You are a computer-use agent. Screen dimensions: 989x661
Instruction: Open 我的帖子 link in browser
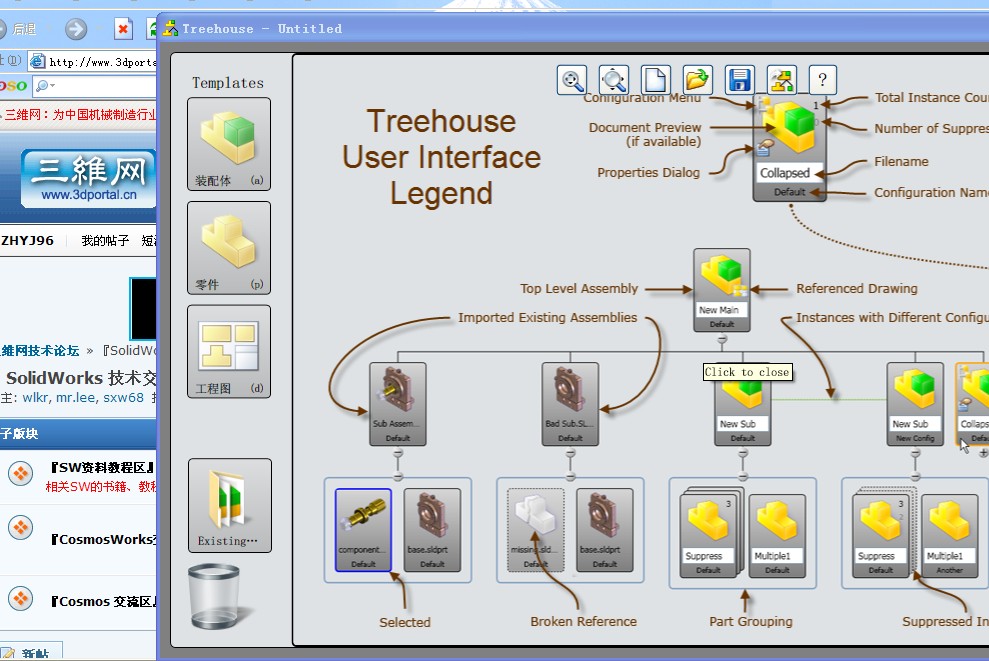[105, 240]
